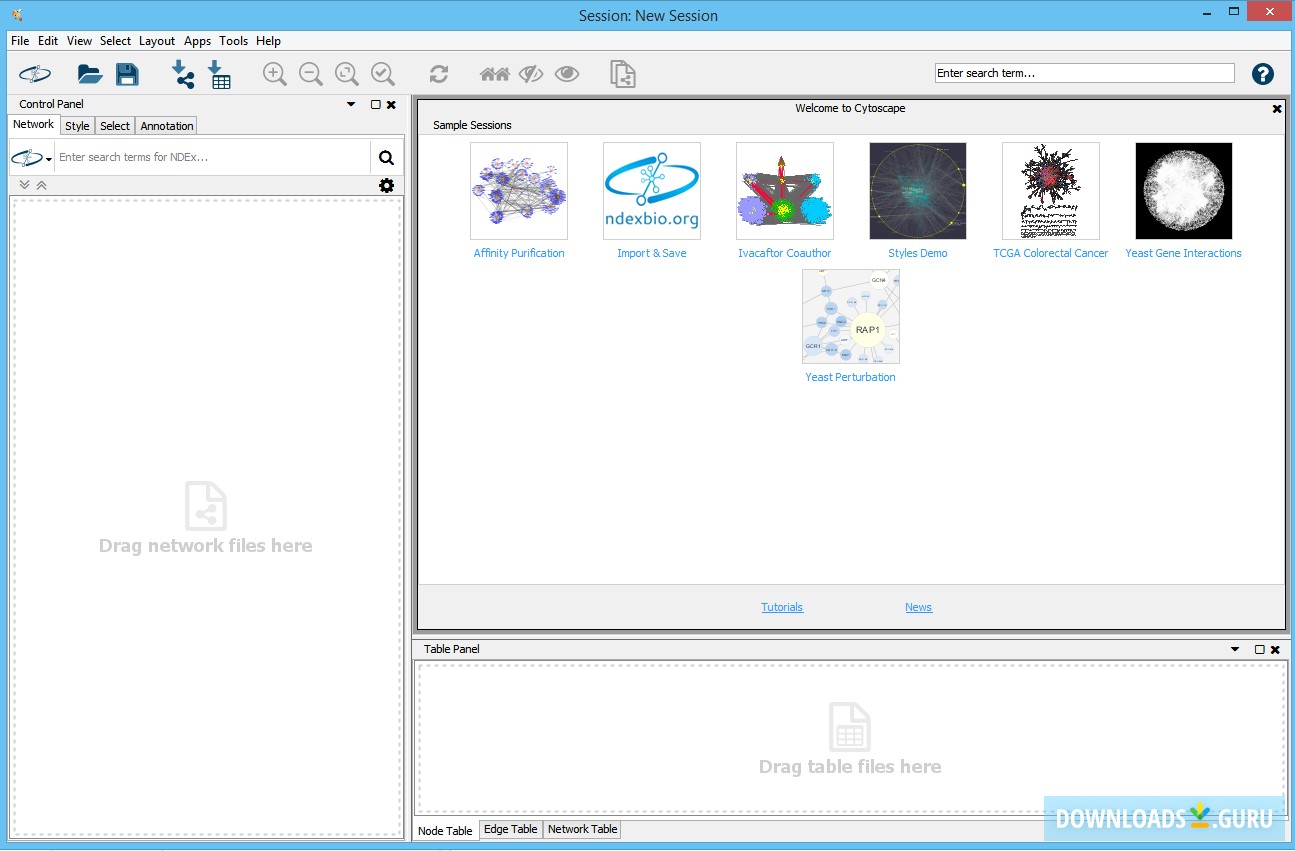1295x851 pixels.
Task: Hide selected nodes with crossed-eye icon
Action: coord(531,74)
